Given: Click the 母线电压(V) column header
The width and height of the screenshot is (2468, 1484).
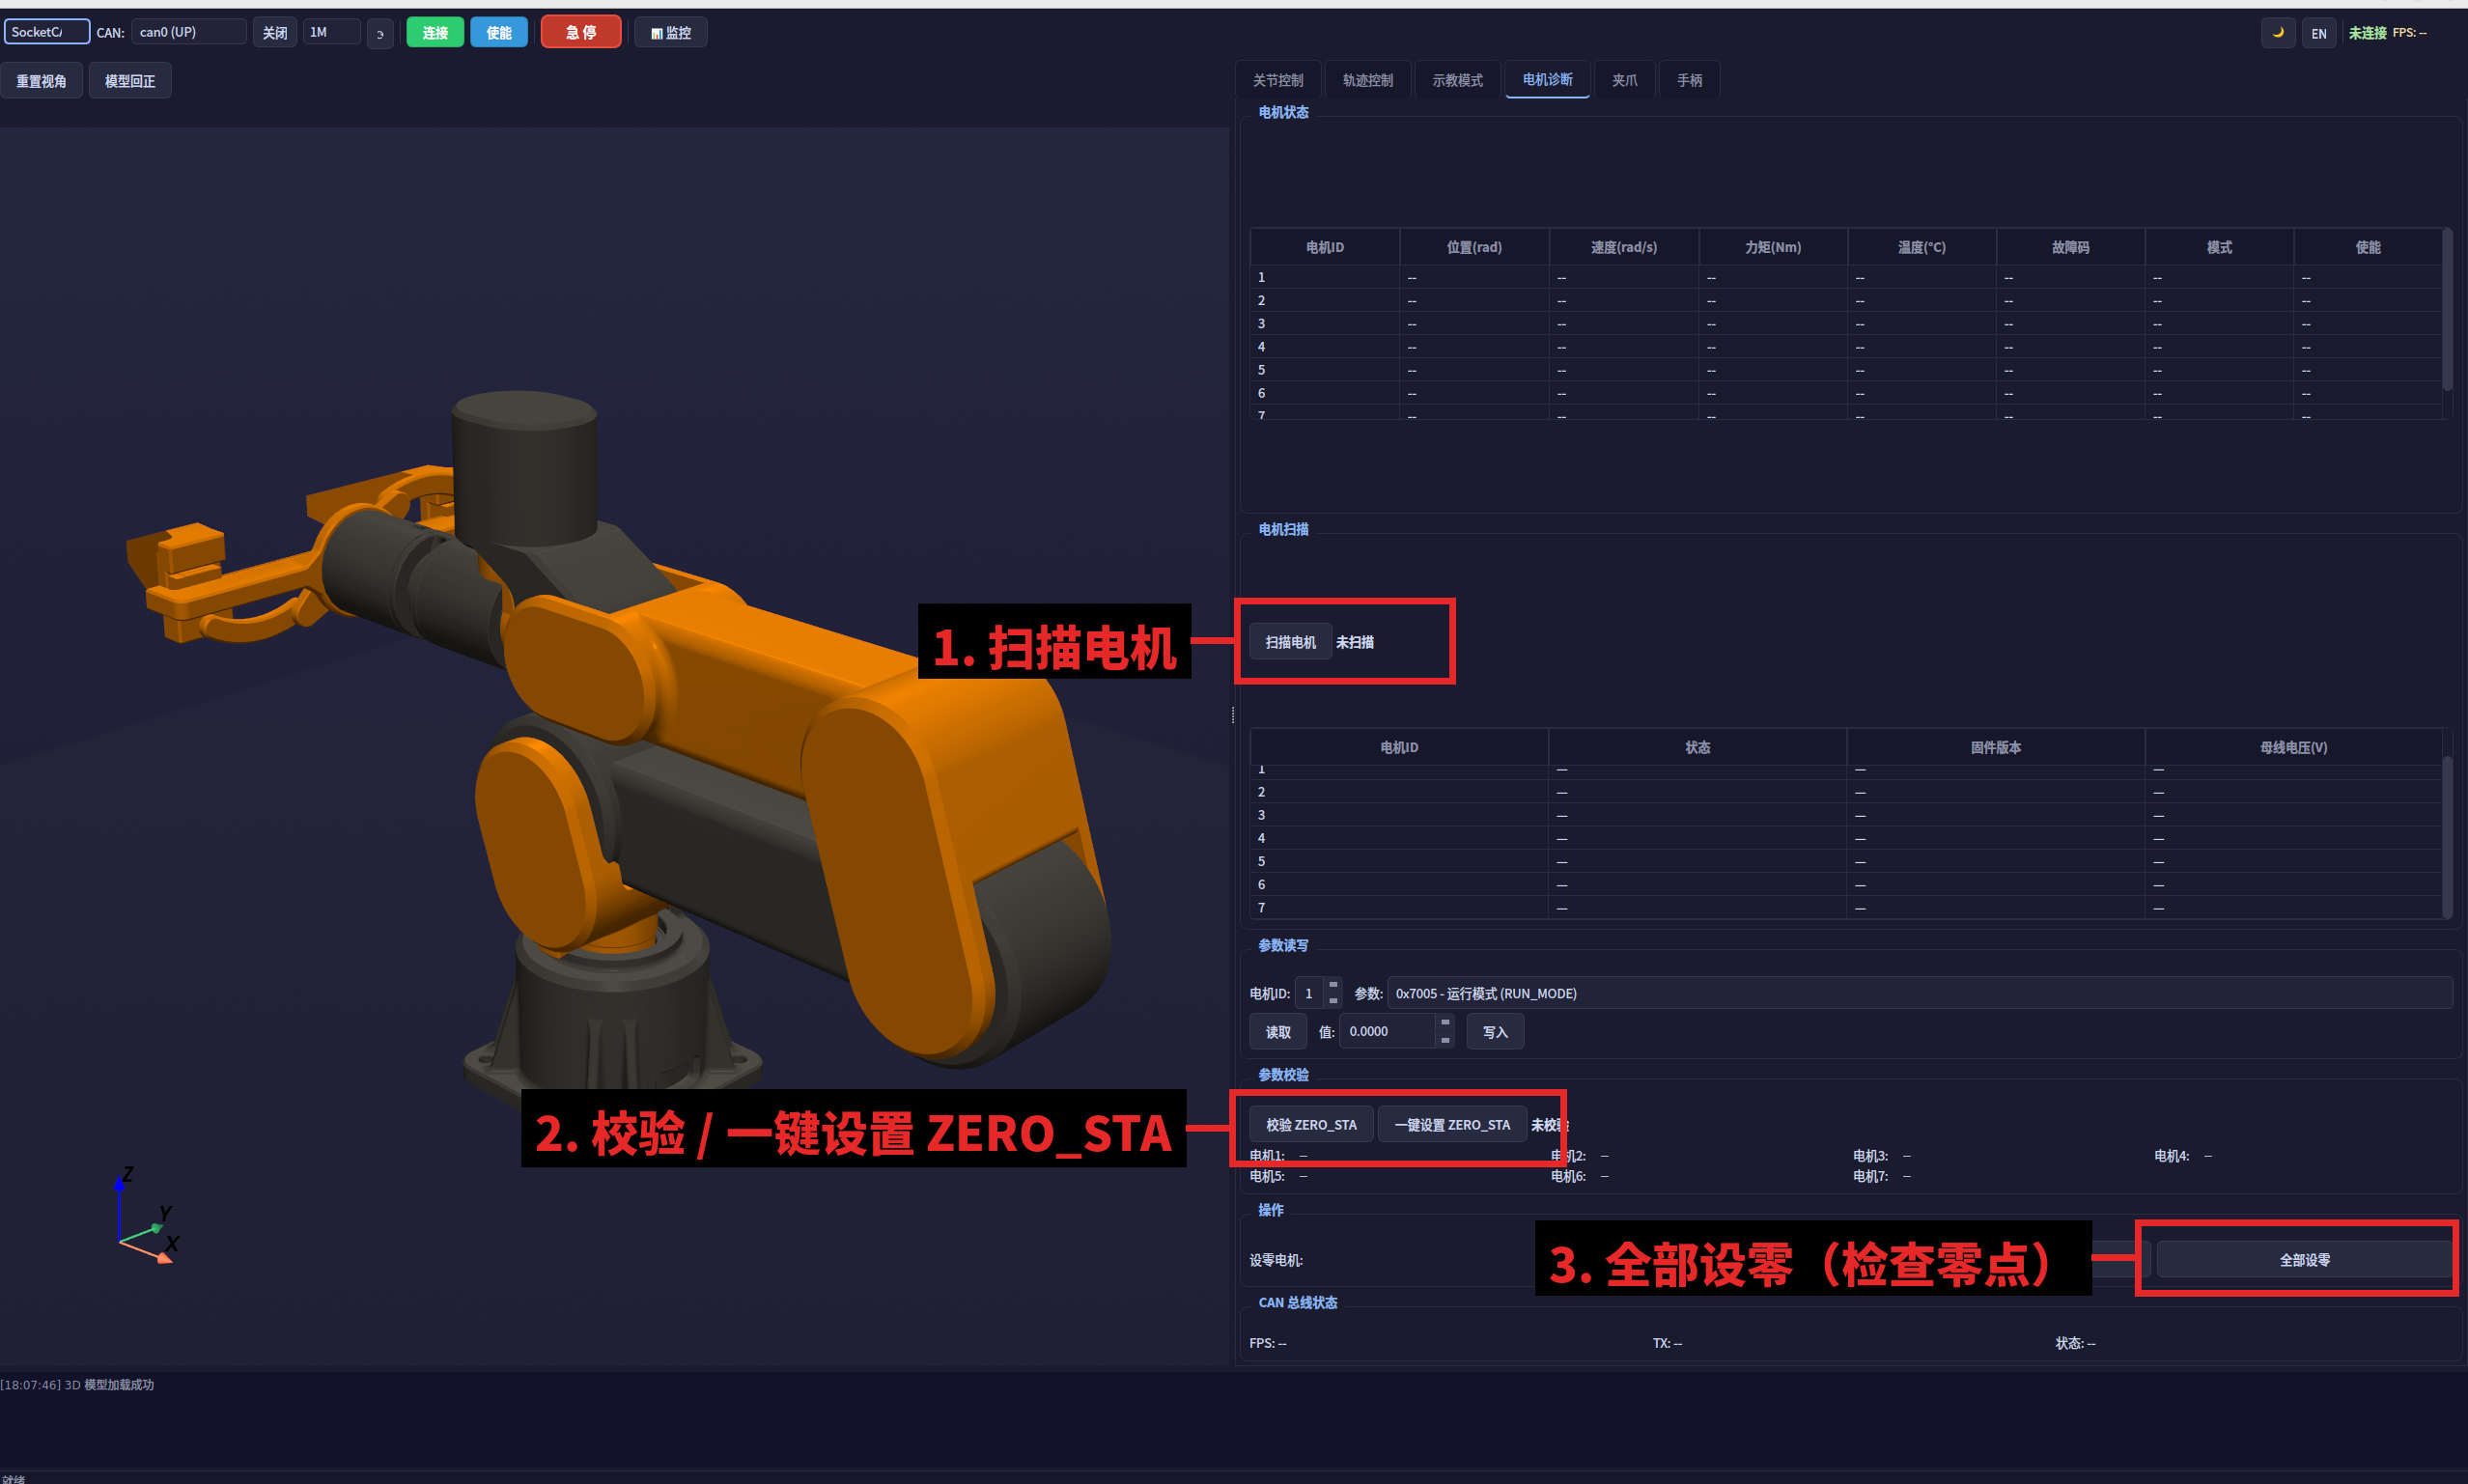Looking at the screenshot, I should point(2294,747).
